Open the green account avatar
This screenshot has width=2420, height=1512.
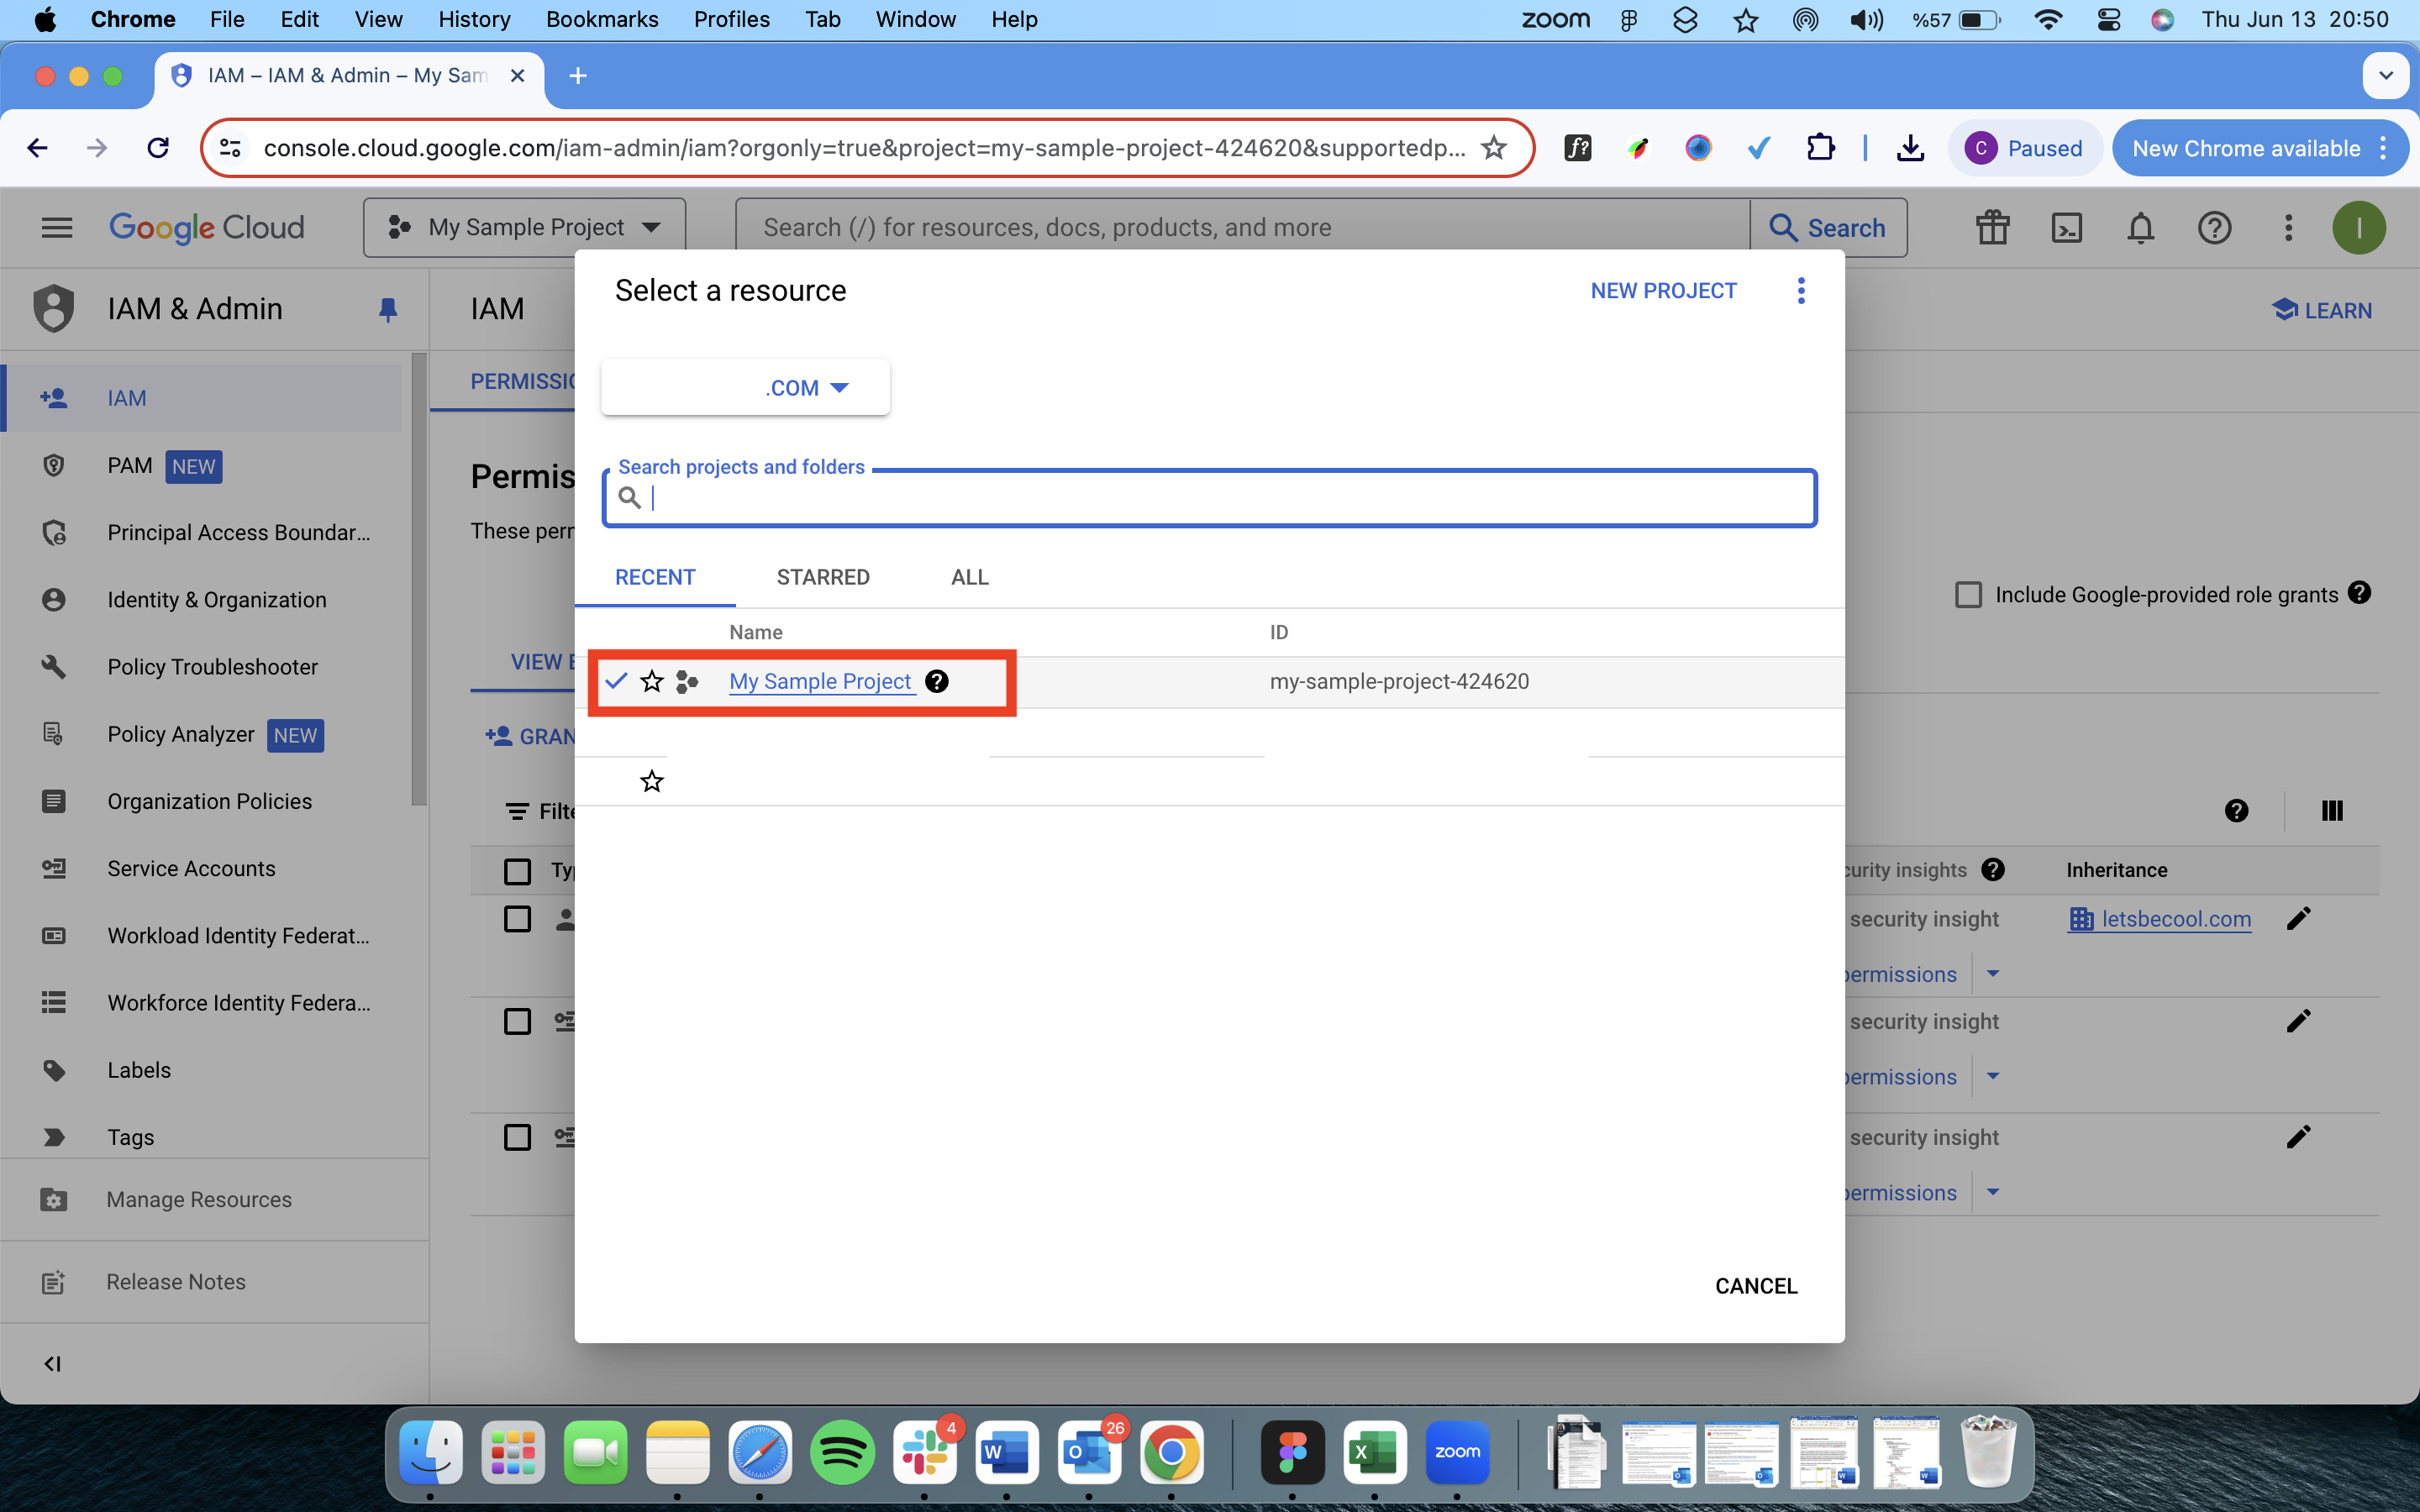[x=2359, y=228]
